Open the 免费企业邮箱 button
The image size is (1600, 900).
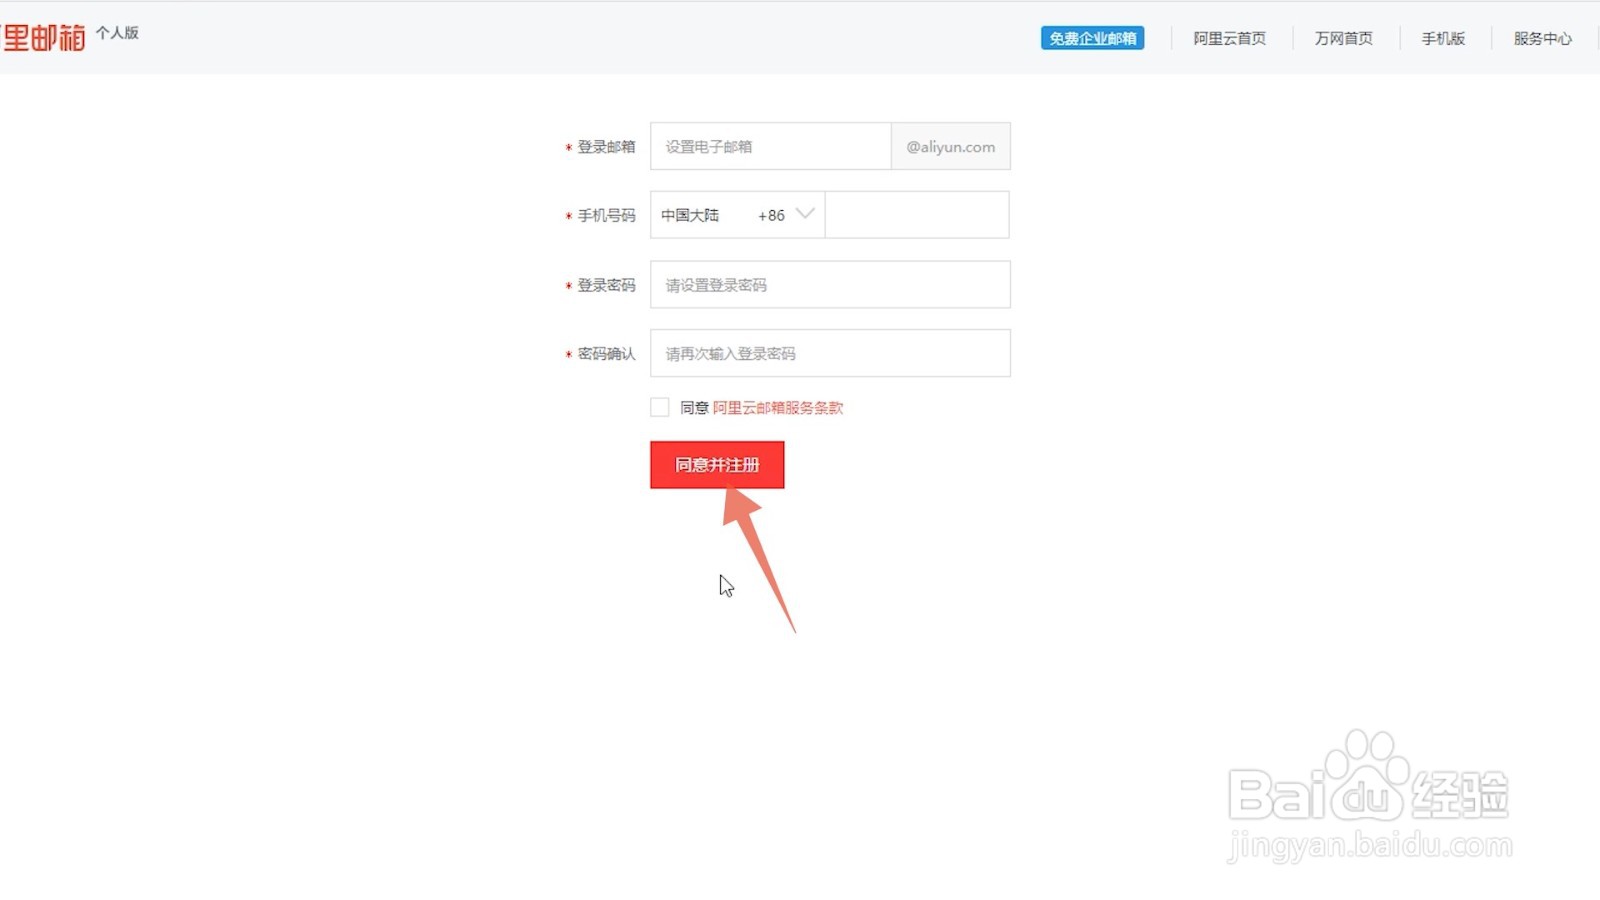1092,38
